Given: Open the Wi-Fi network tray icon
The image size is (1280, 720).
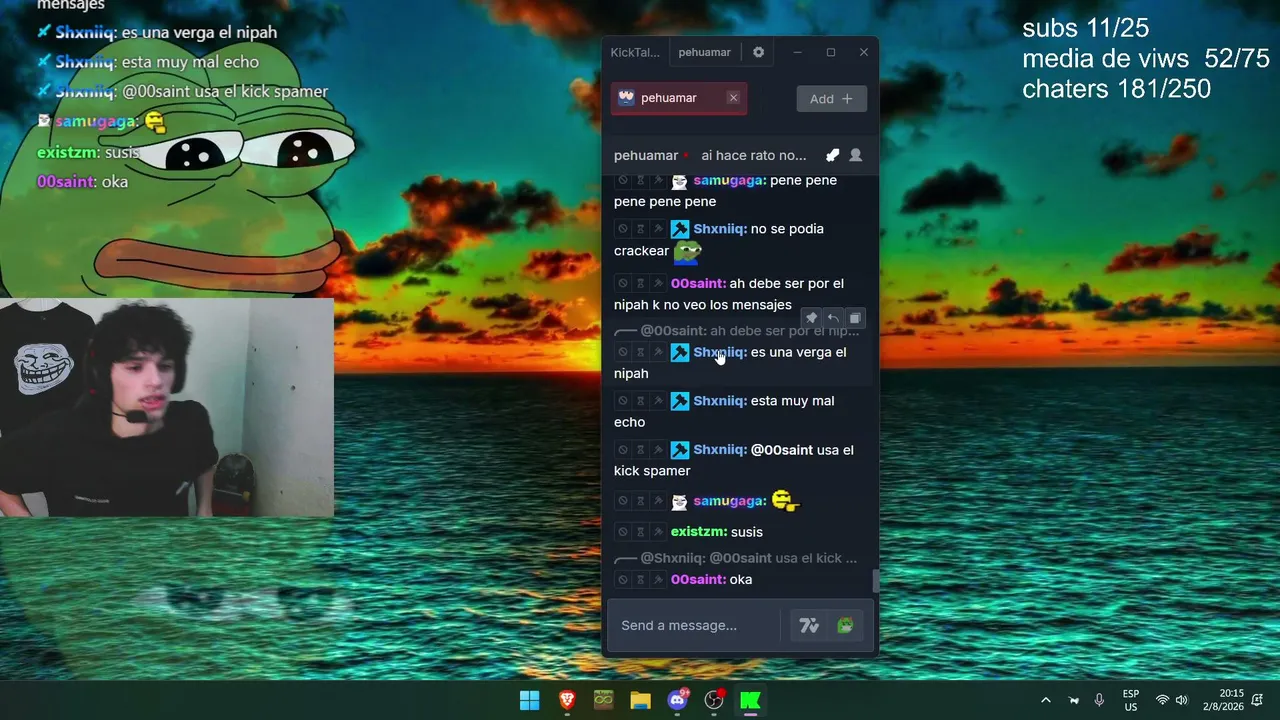Looking at the screenshot, I should click(1162, 700).
